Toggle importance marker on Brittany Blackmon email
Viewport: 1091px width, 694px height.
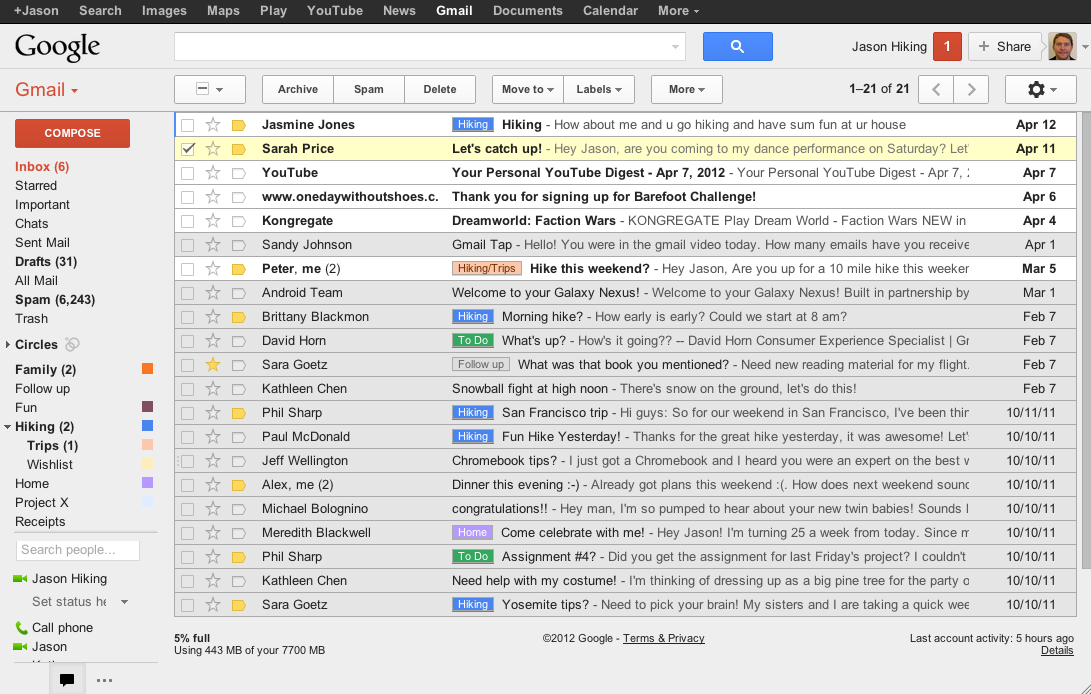pyautogui.click(x=239, y=317)
